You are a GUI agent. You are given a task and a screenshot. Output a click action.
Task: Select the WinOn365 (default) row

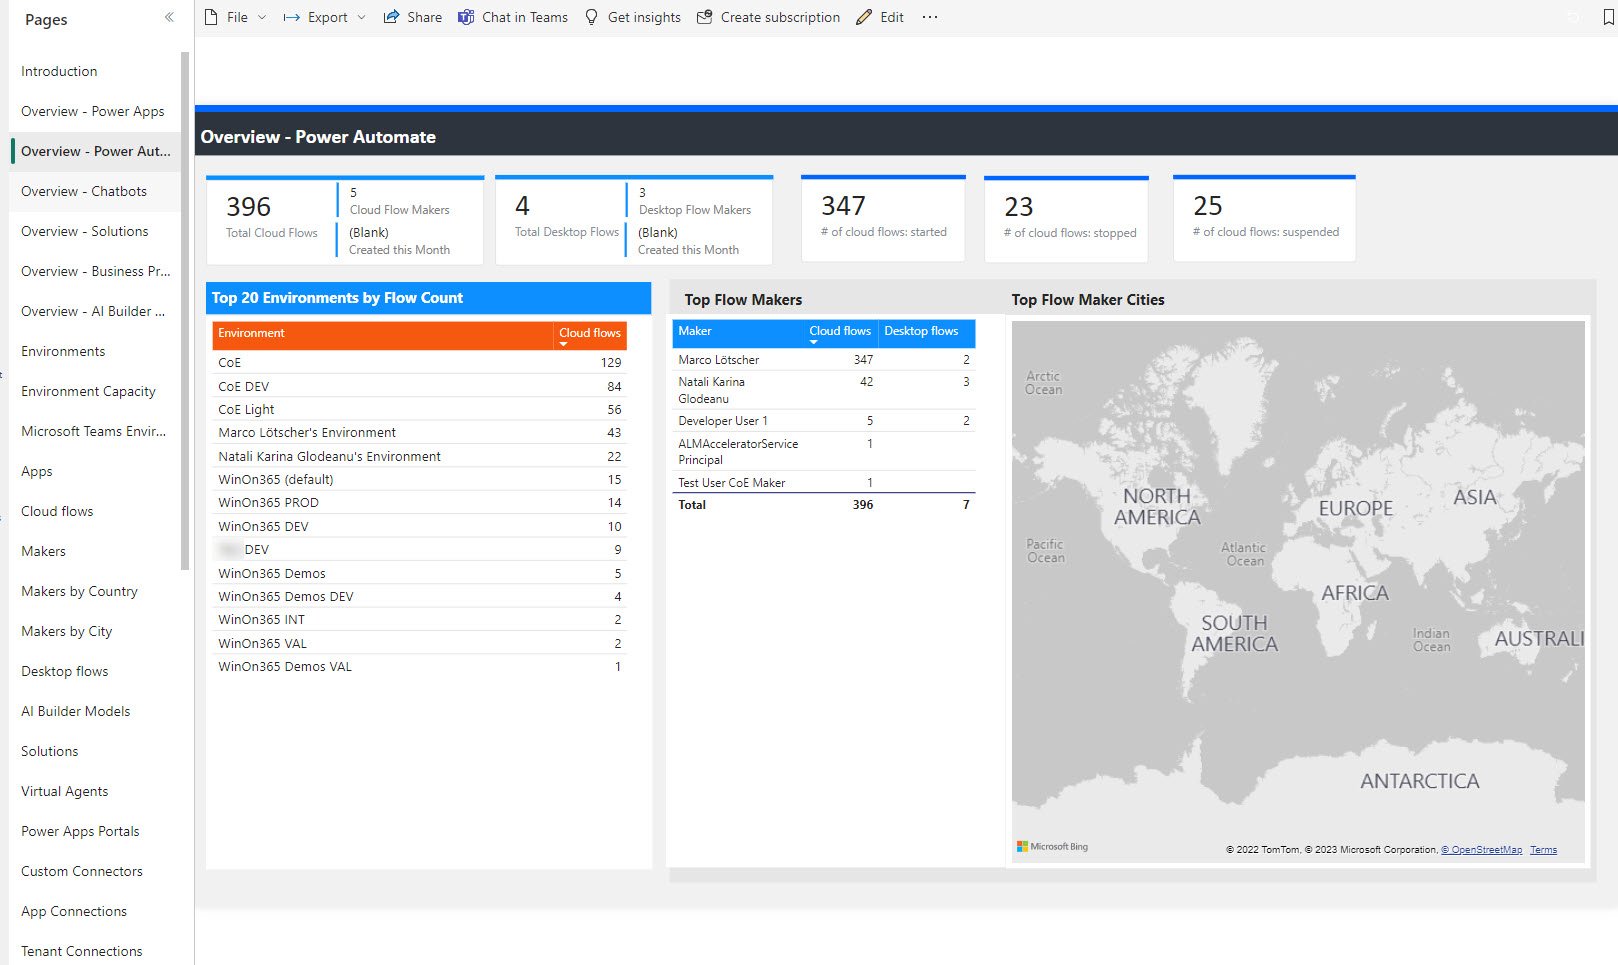420,479
